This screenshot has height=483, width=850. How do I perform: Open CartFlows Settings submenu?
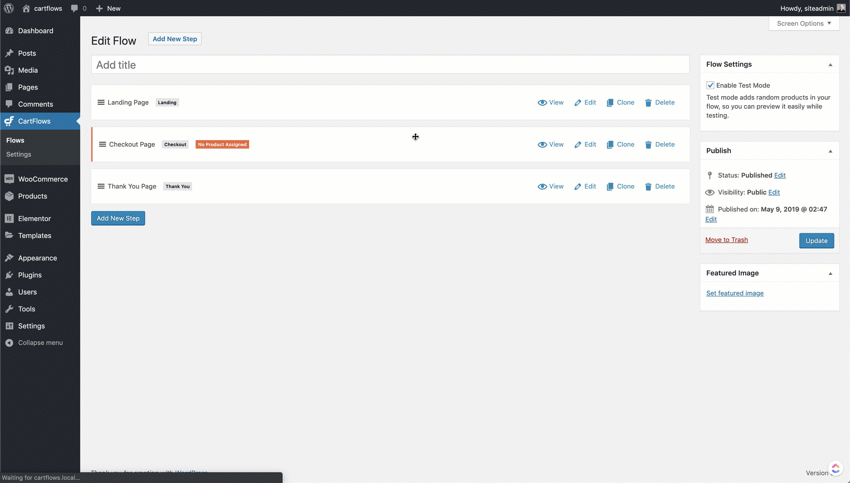[18, 154]
